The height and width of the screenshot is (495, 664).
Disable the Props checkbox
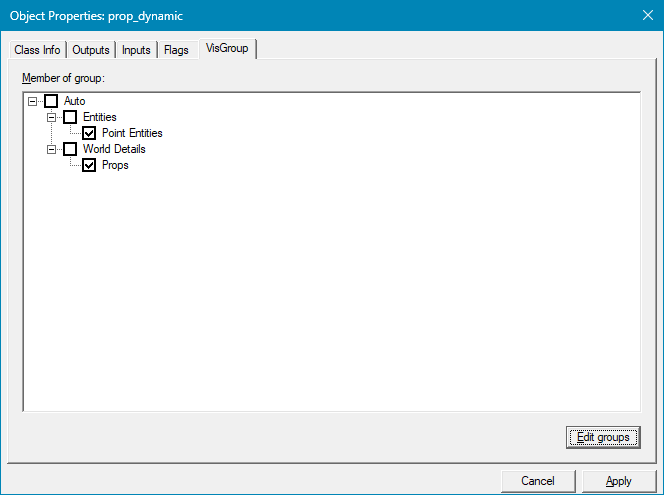click(89, 165)
